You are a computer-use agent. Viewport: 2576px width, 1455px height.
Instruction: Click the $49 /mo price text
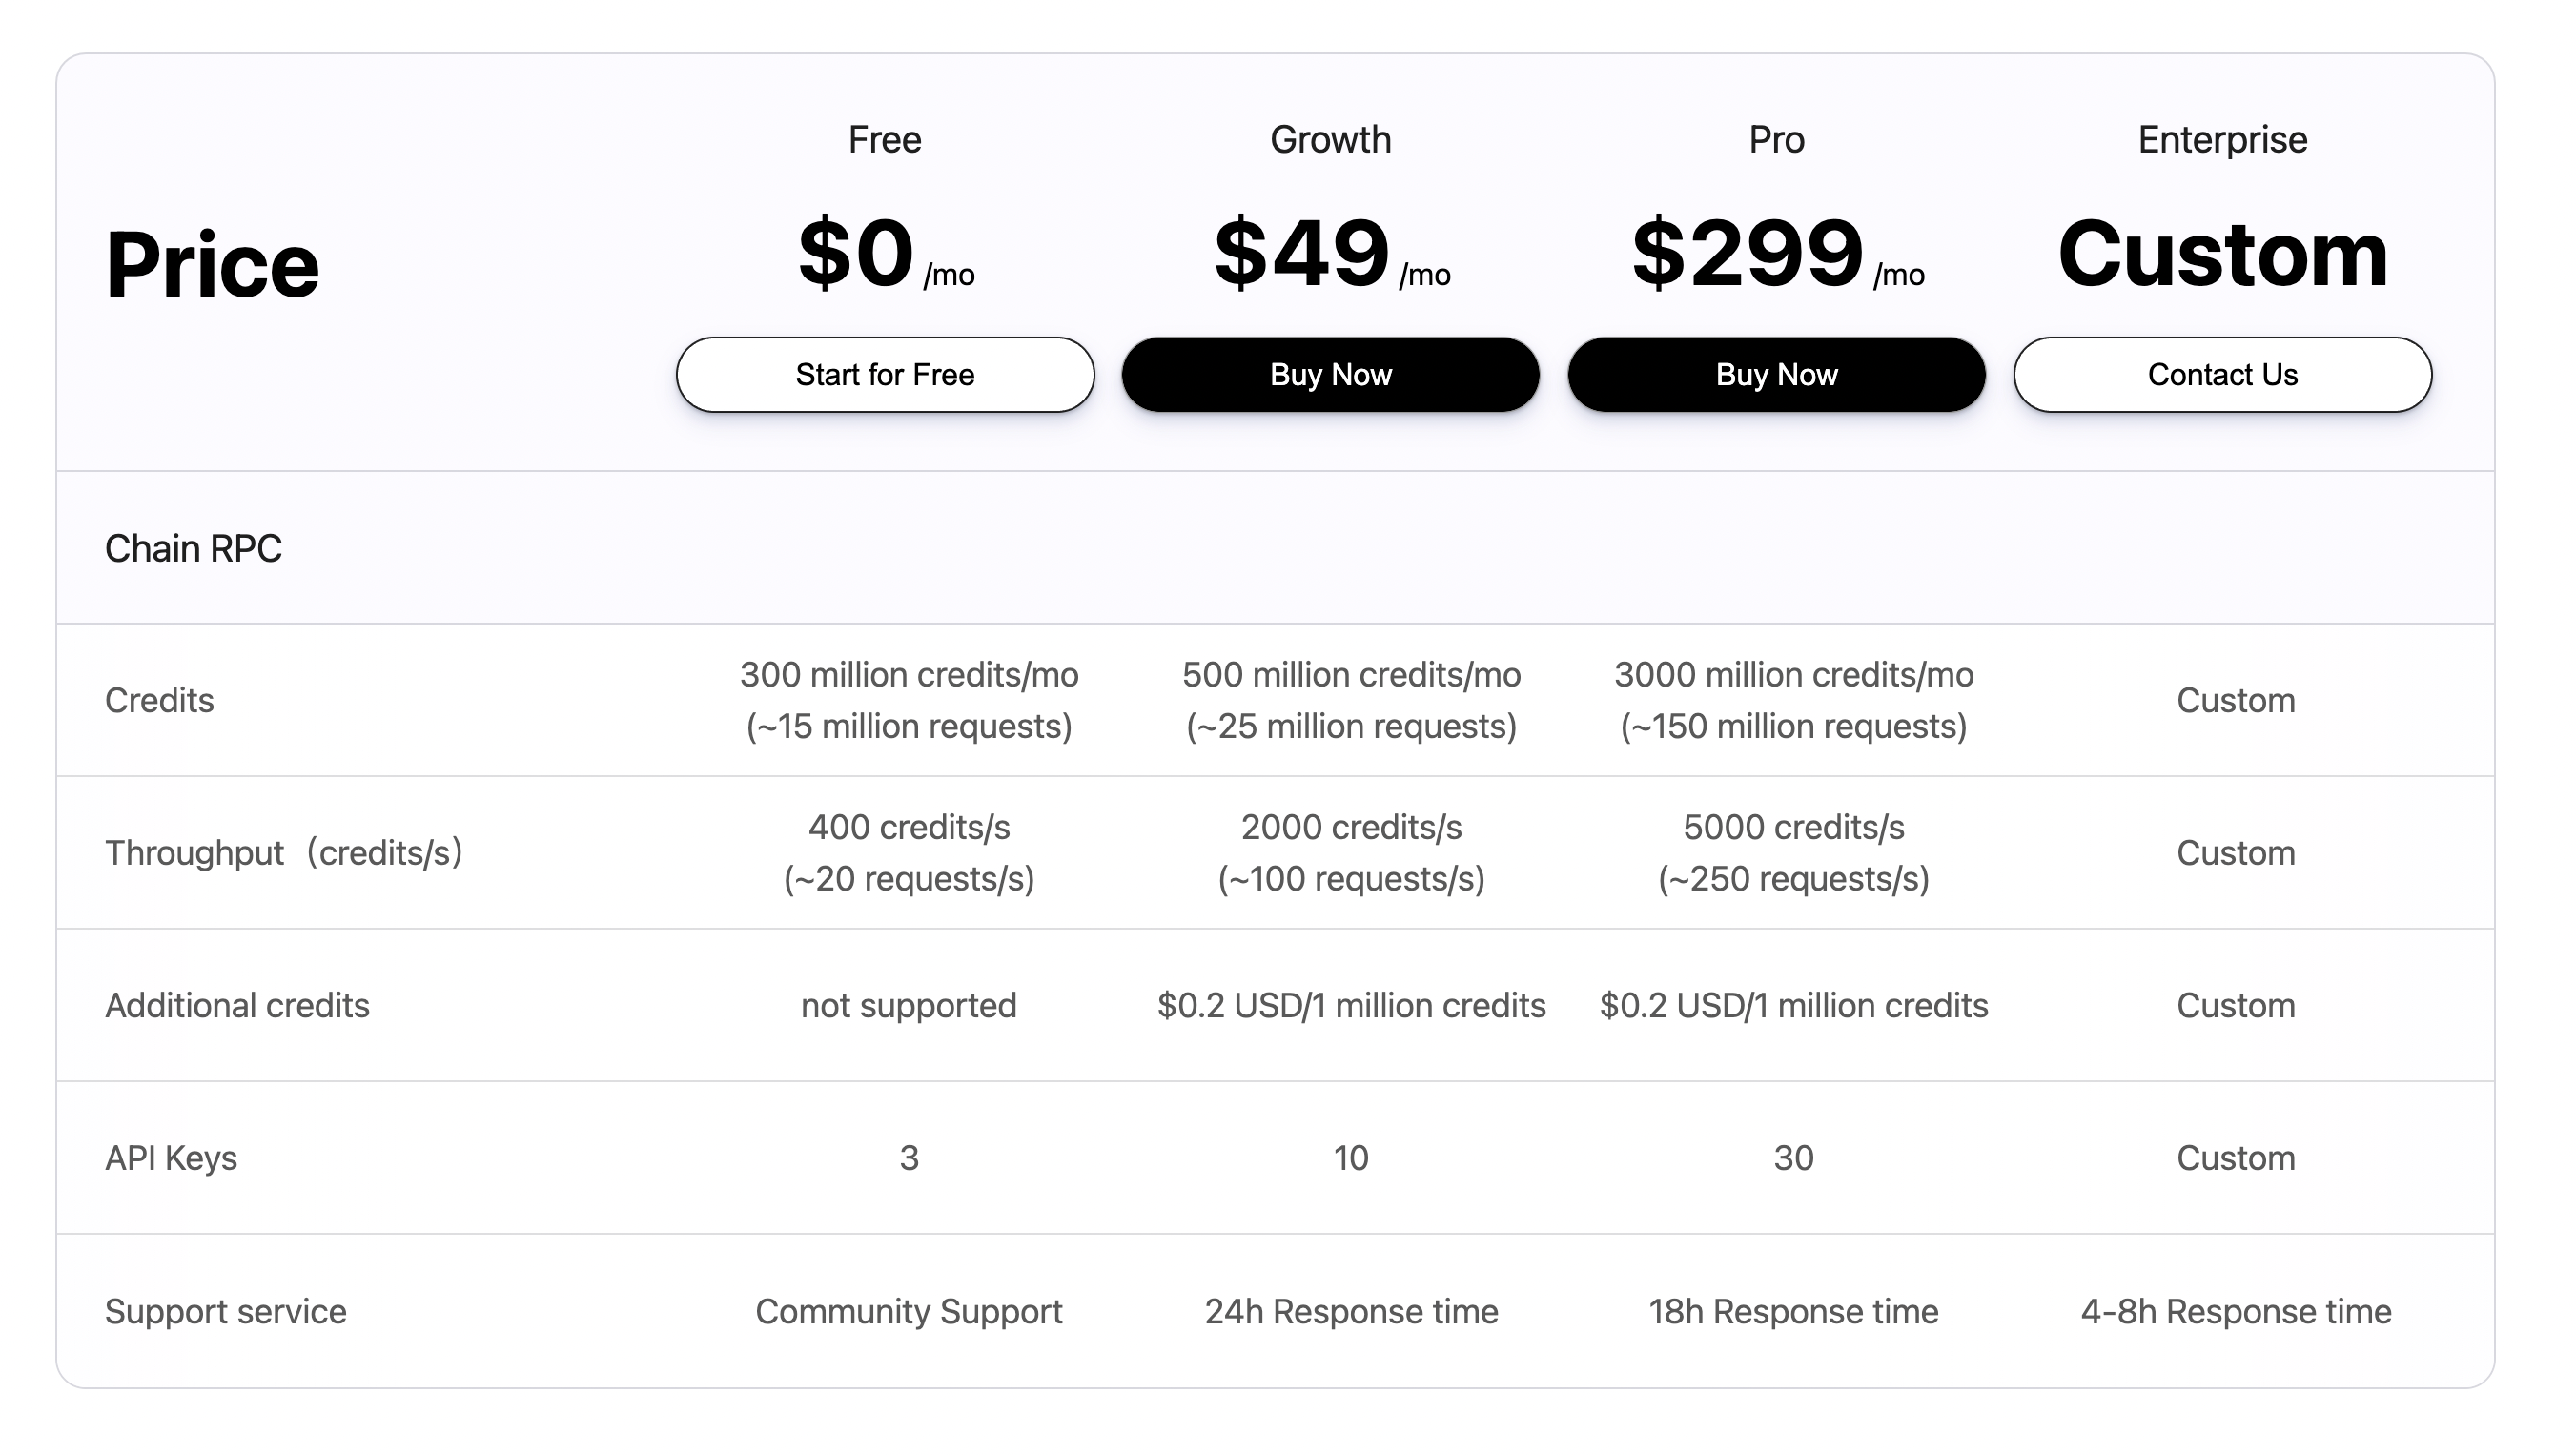(1330, 254)
